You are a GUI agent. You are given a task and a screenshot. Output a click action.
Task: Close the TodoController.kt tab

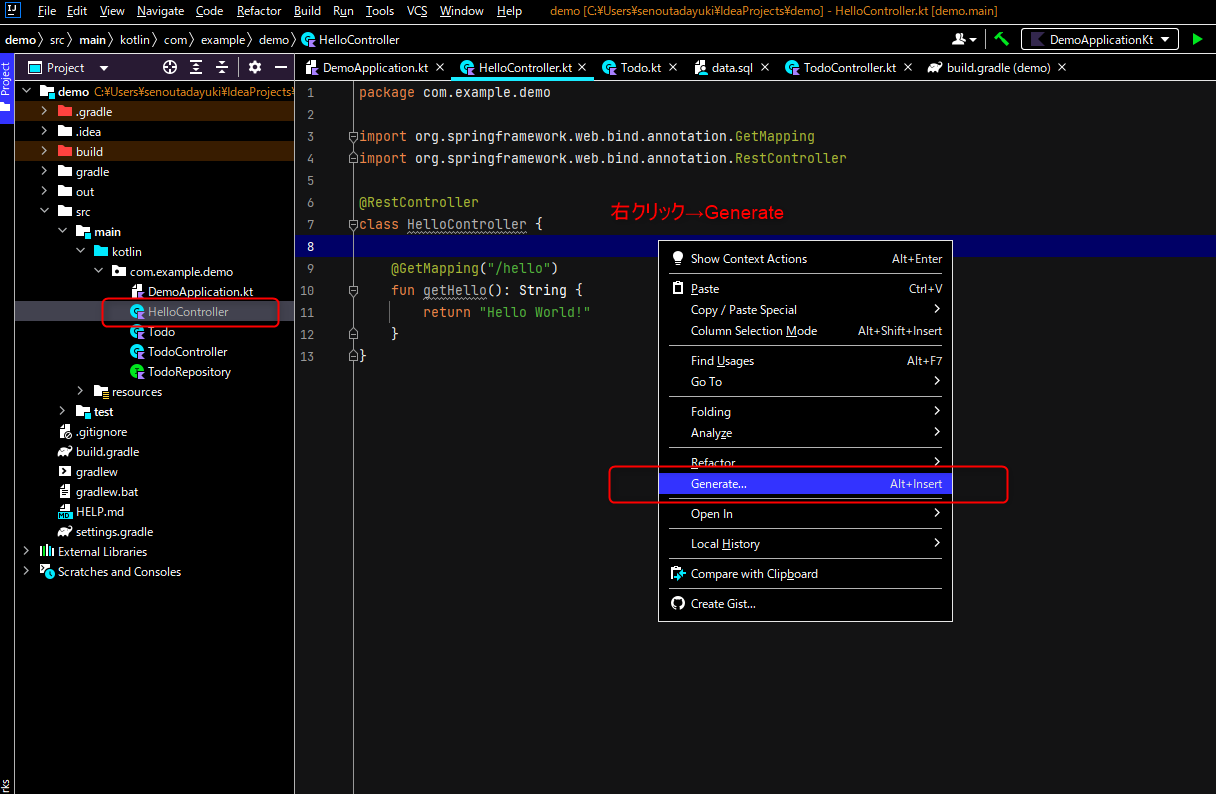tap(907, 68)
